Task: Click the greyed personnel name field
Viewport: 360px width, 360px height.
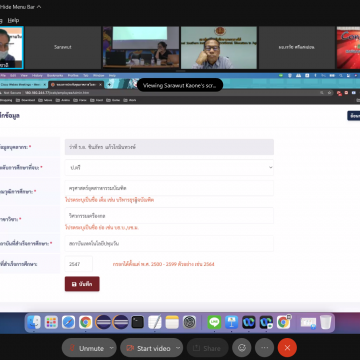Action: pos(169,147)
